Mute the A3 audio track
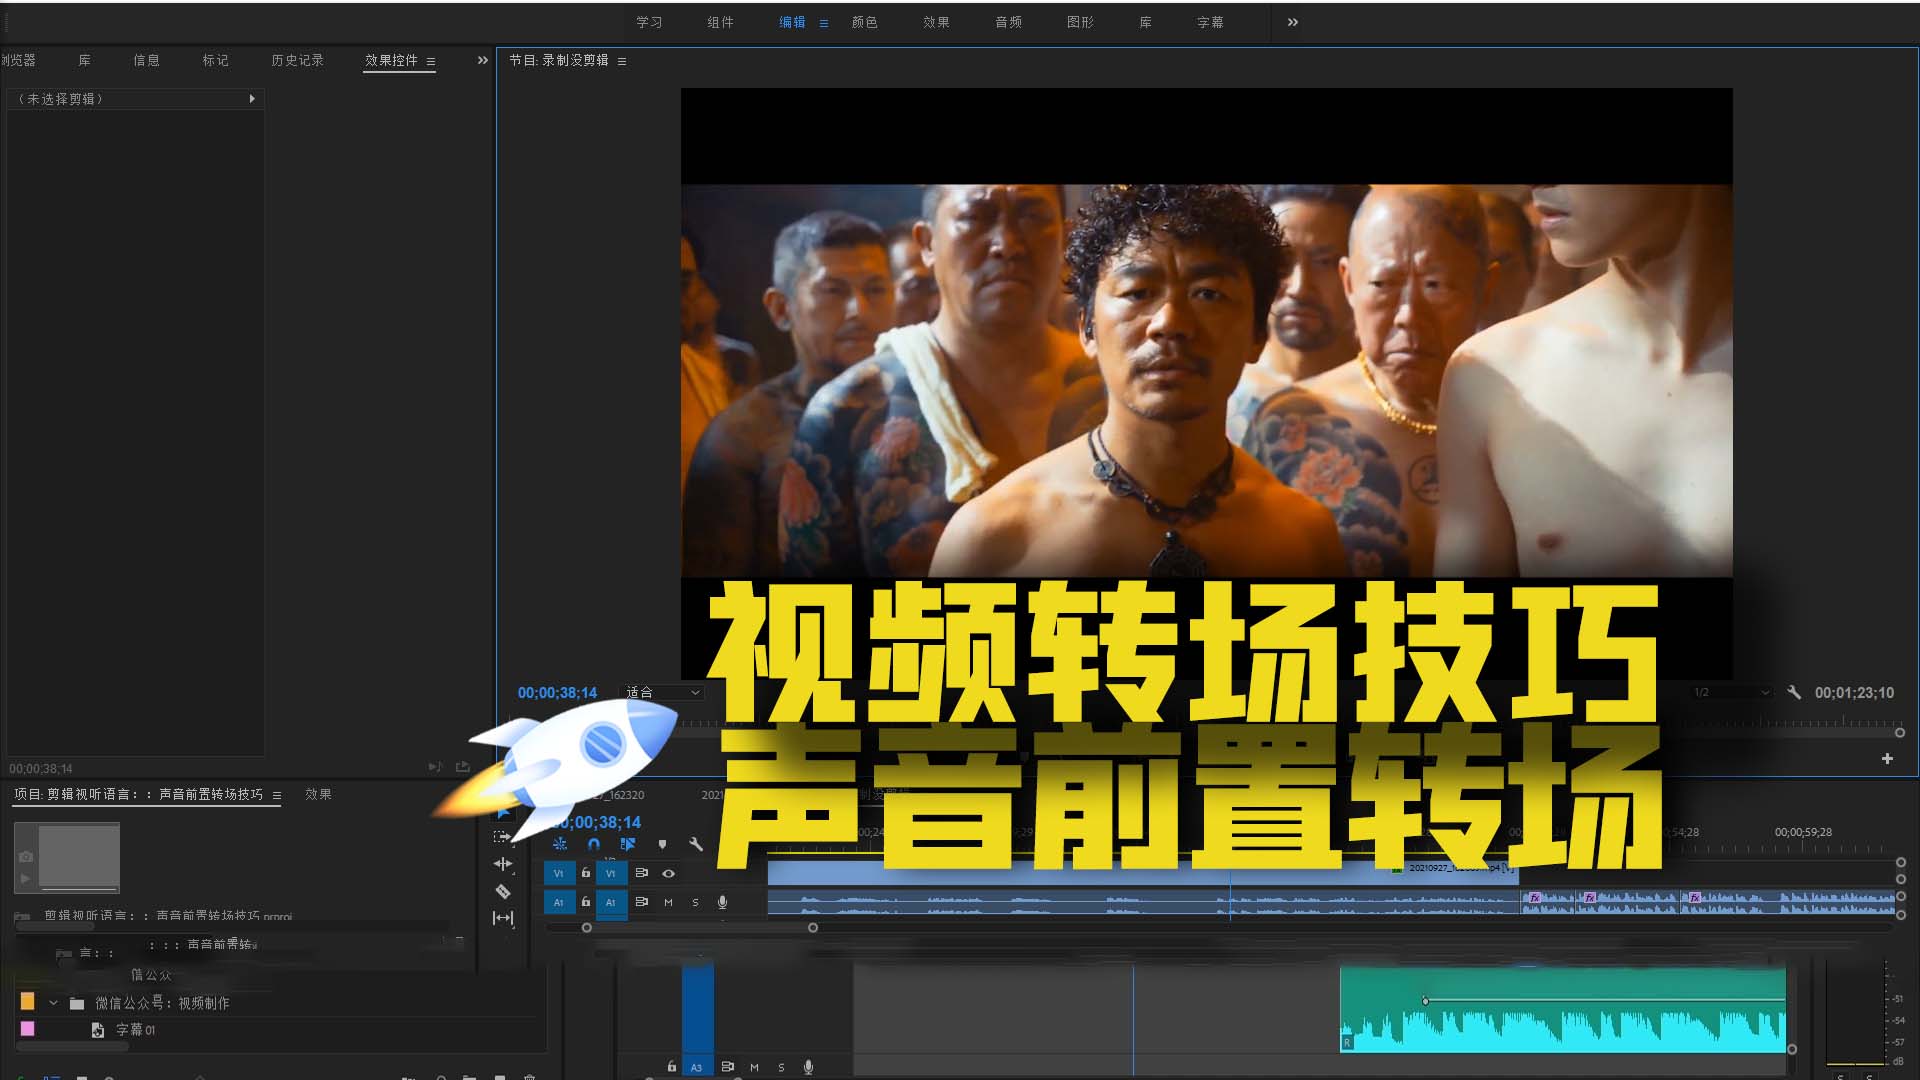This screenshot has height=1080, width=1920. click(x=755, y=1067)
